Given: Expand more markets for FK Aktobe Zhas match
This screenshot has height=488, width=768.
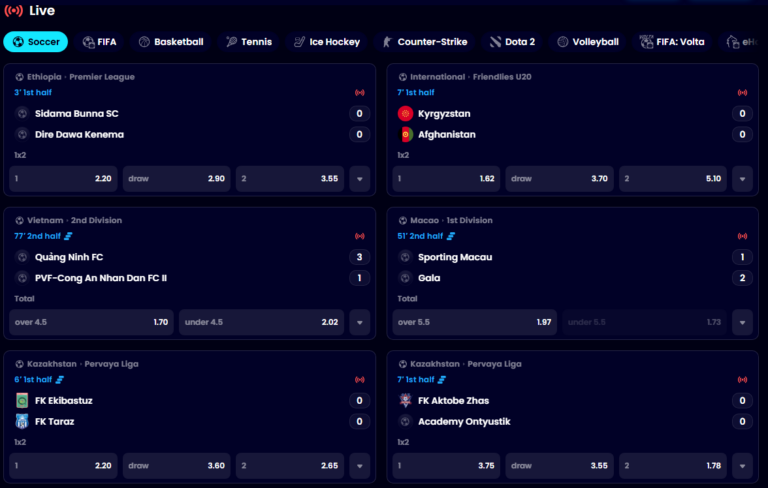Looking at the screenshot, I should coord(743,466).
